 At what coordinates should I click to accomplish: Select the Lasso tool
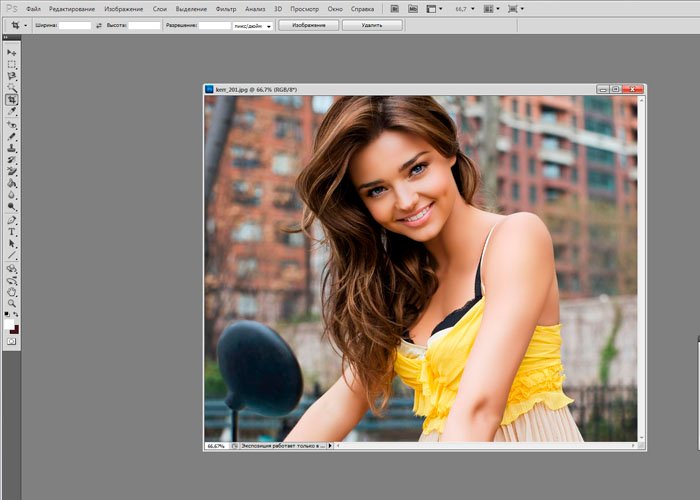[12, 75]
